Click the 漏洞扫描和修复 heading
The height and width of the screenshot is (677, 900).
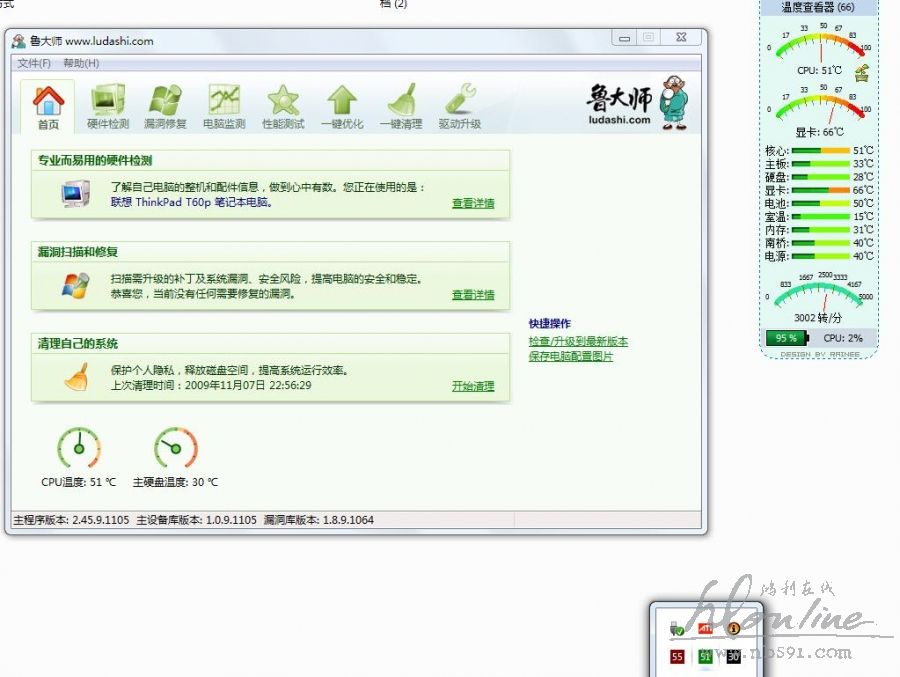coord(77,252)
